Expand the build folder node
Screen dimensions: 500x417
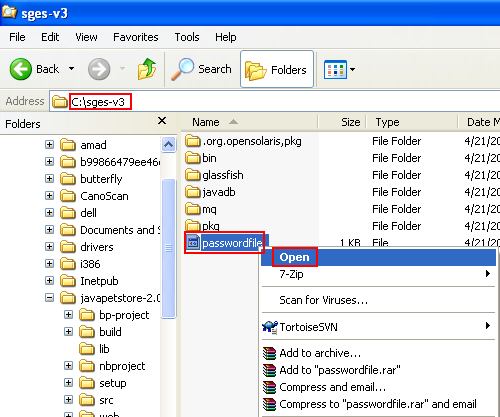pyautogui.click(x=68, y=332)
